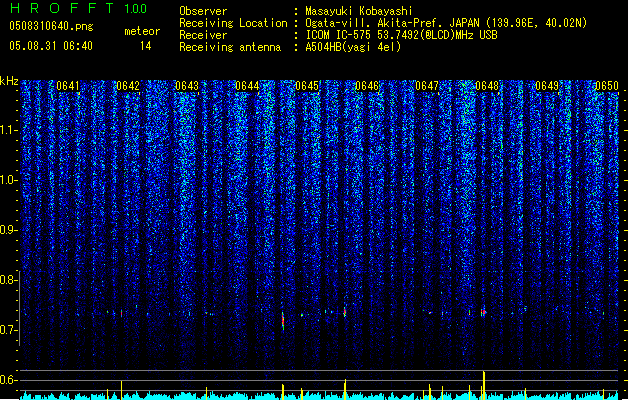This screenshot has height=400, width=629.
Task: Click the 0649 time marker
Action: (x=547, y=86)
